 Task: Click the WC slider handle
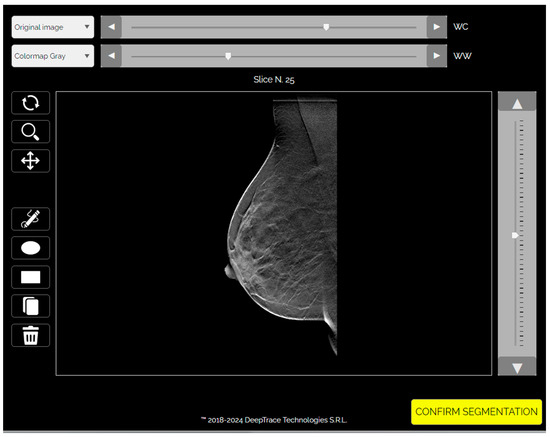326,27
